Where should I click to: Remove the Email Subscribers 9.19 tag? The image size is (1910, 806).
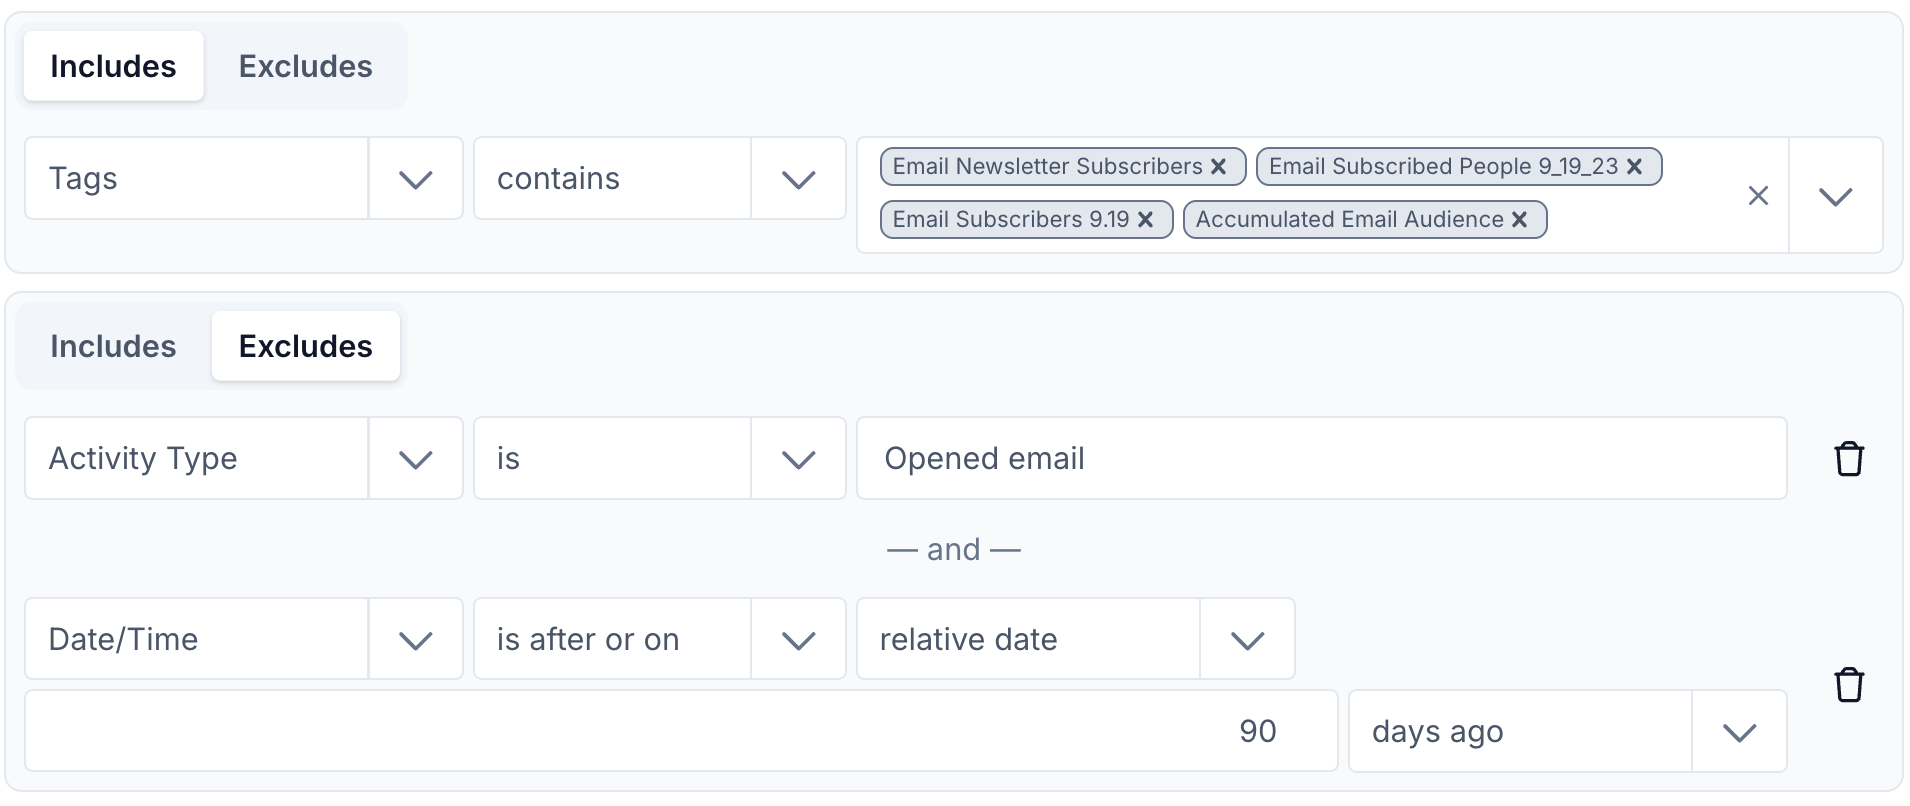click(x=1145, y=220)
